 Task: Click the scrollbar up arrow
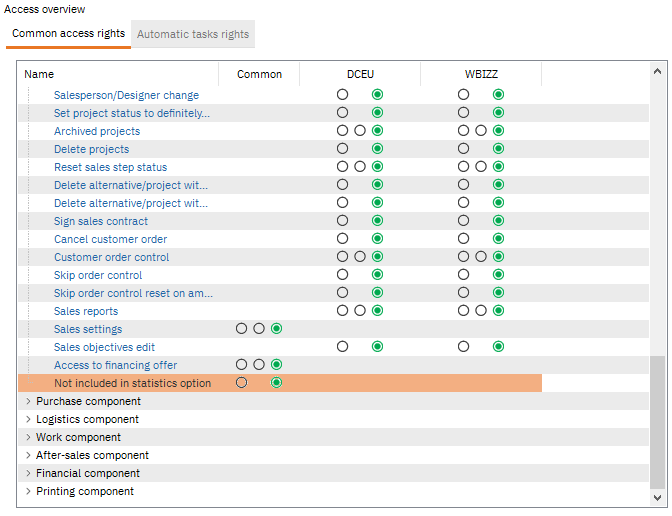[658, 72]
